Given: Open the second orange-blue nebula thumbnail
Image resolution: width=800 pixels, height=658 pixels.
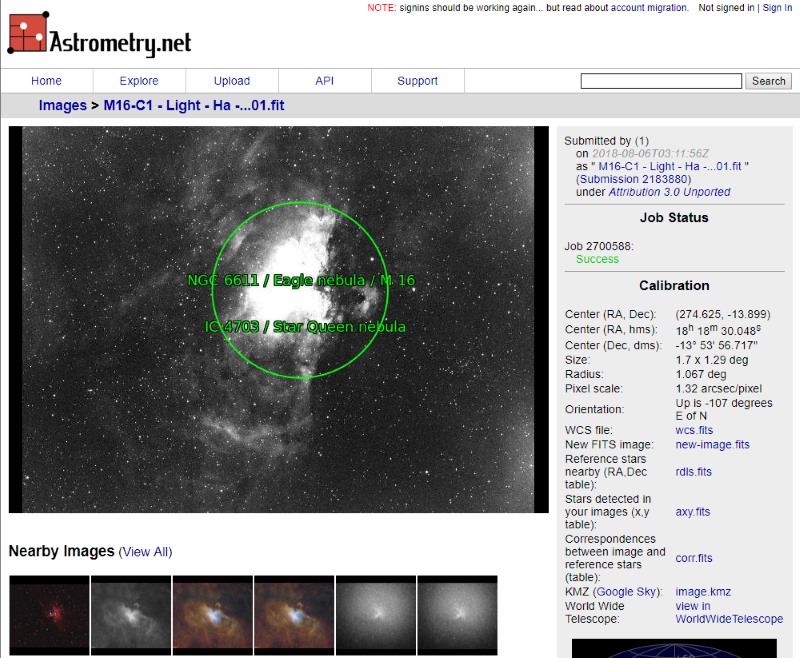Looking at the screenshot, I should tap(294, 616).
